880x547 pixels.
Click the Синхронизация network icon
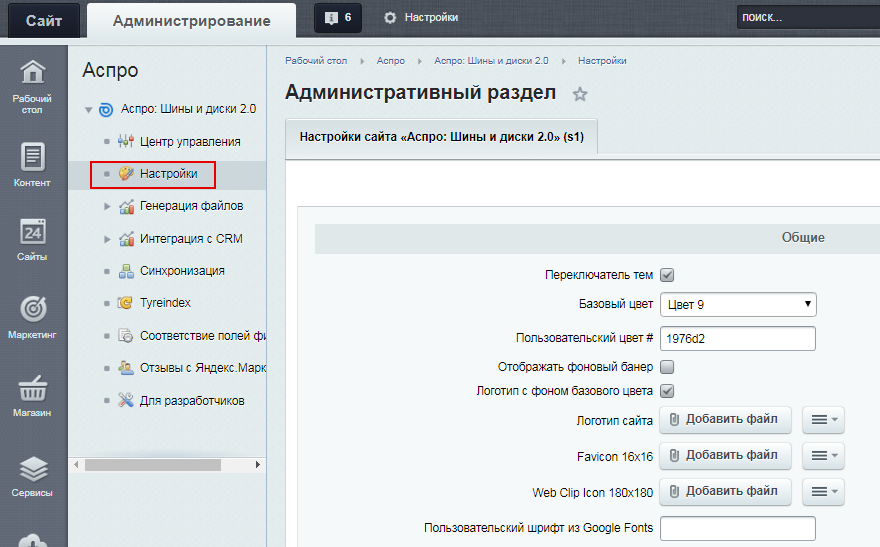click(x=126, y=271)
